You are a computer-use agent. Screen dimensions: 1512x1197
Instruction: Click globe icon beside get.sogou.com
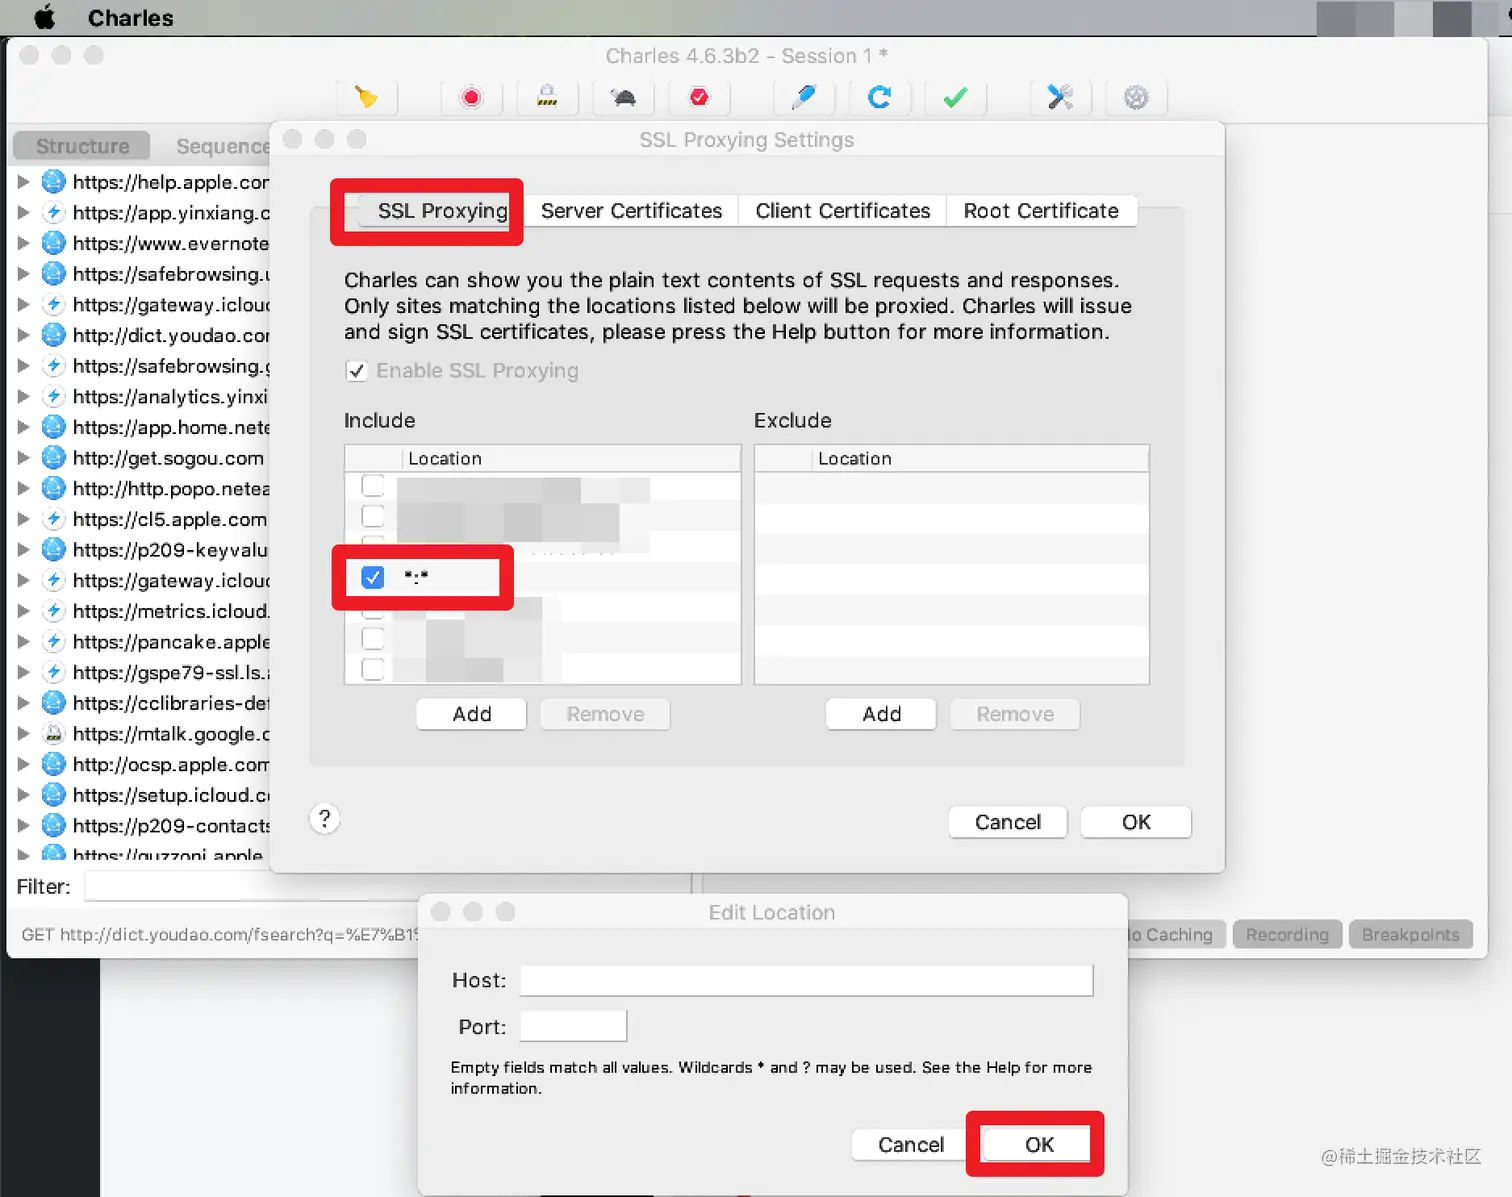[54, 457]
